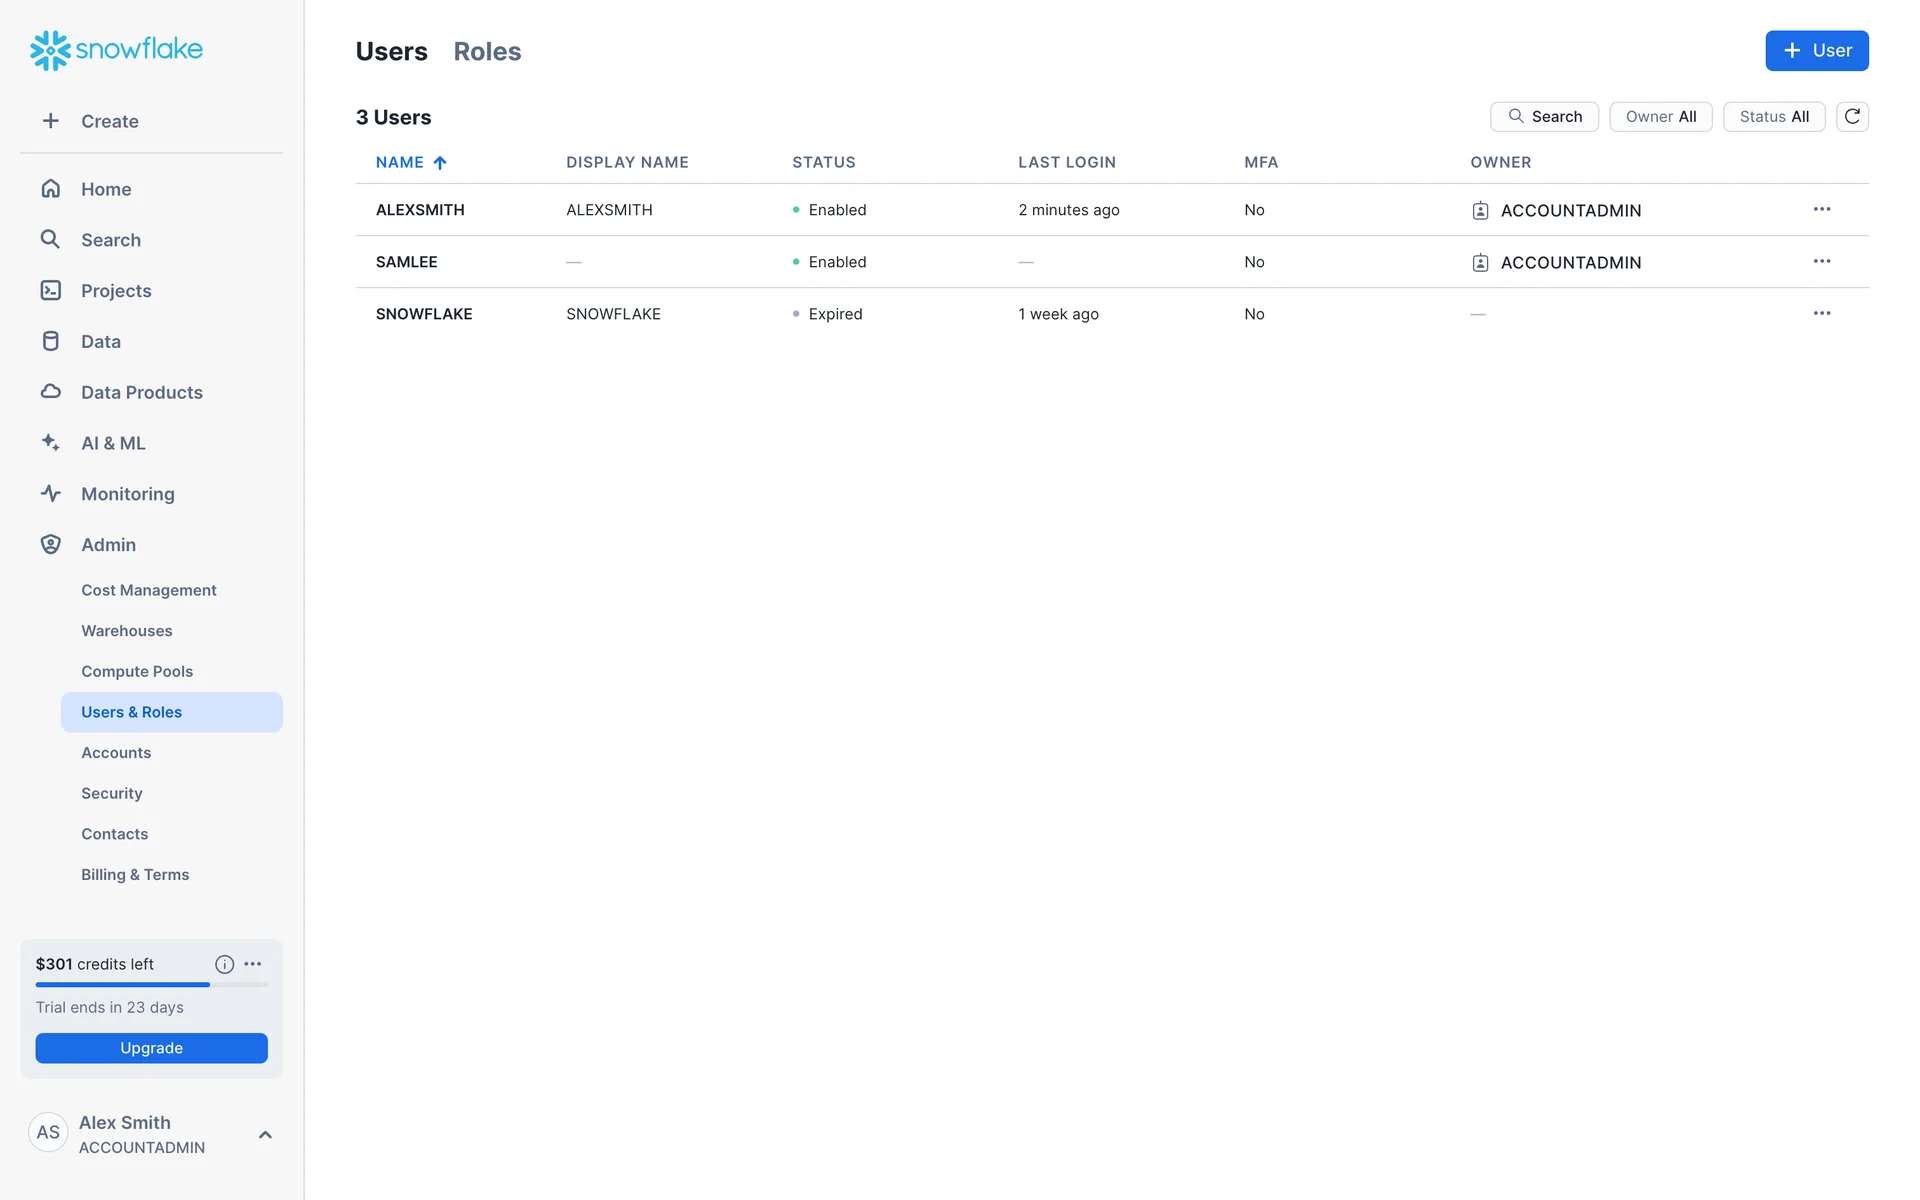Viewport: 1920px width, 1200px height.
Task: Open more options for ALEXSMITH row
Action: 1821,210
